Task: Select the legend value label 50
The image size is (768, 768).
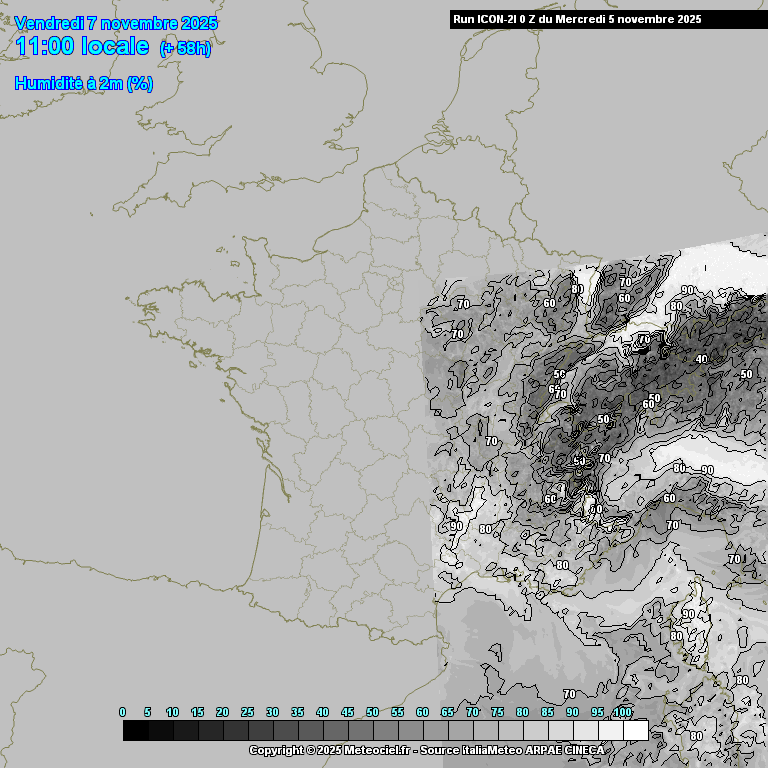Action: point(372,712)
